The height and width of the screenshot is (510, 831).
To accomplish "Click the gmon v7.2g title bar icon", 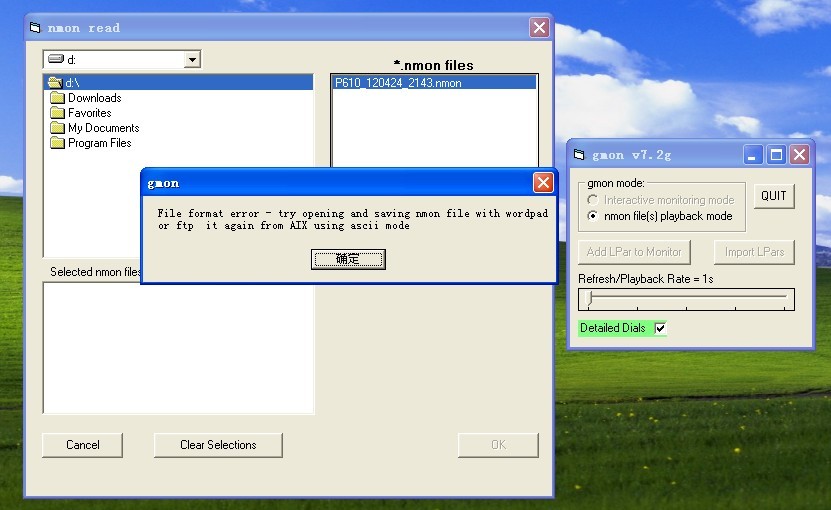I will pos(579,155).
